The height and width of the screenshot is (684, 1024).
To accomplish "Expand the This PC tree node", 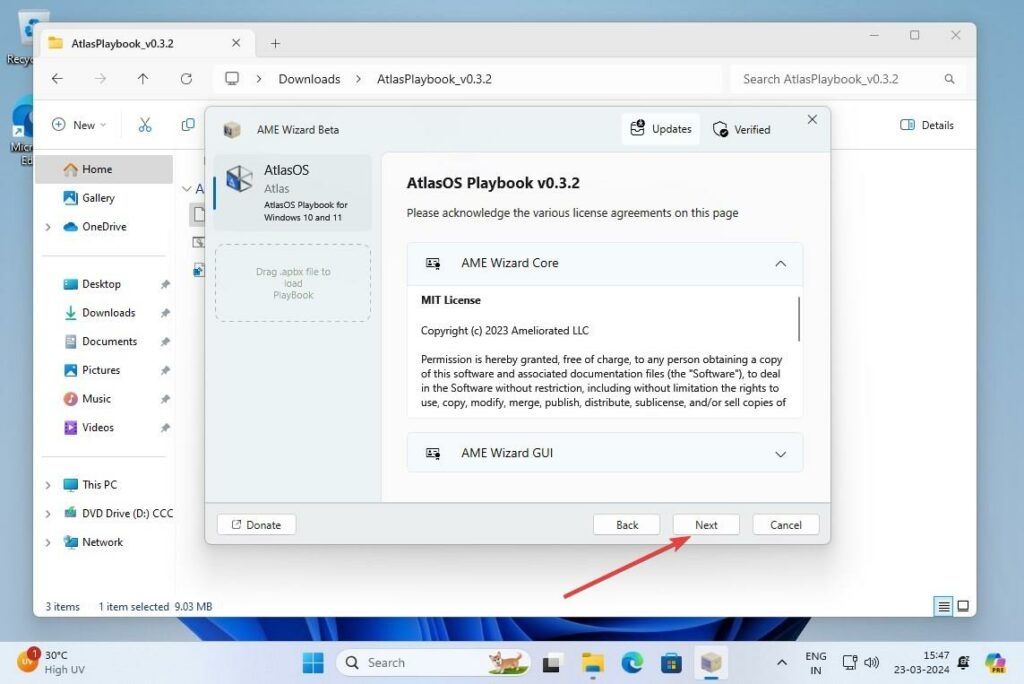I will tap(47, 485).
